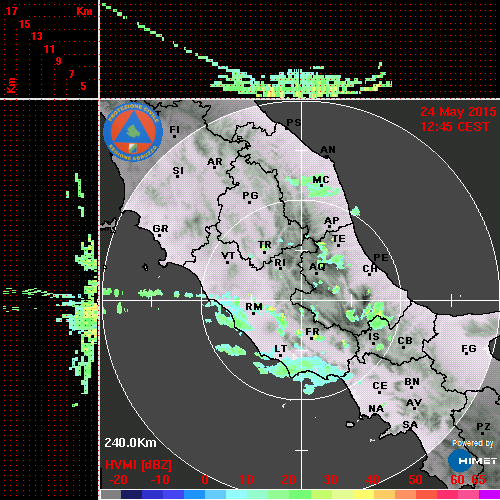Select the magenta 65 dBZ color swatch
The width and height of the screenshot is (500, 500).
pyautogui.click(x=489, y=494)
